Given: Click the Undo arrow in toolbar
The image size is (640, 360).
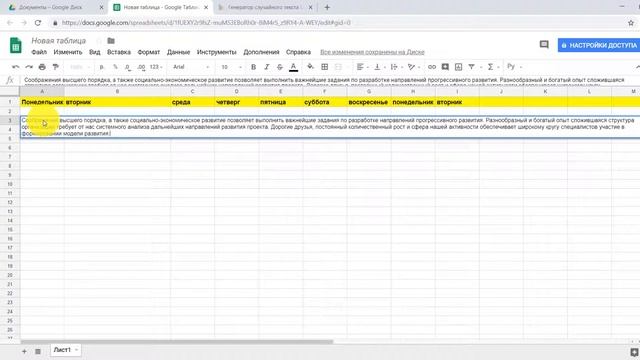Looking at the screenshot, I should (x=16, y=67).
